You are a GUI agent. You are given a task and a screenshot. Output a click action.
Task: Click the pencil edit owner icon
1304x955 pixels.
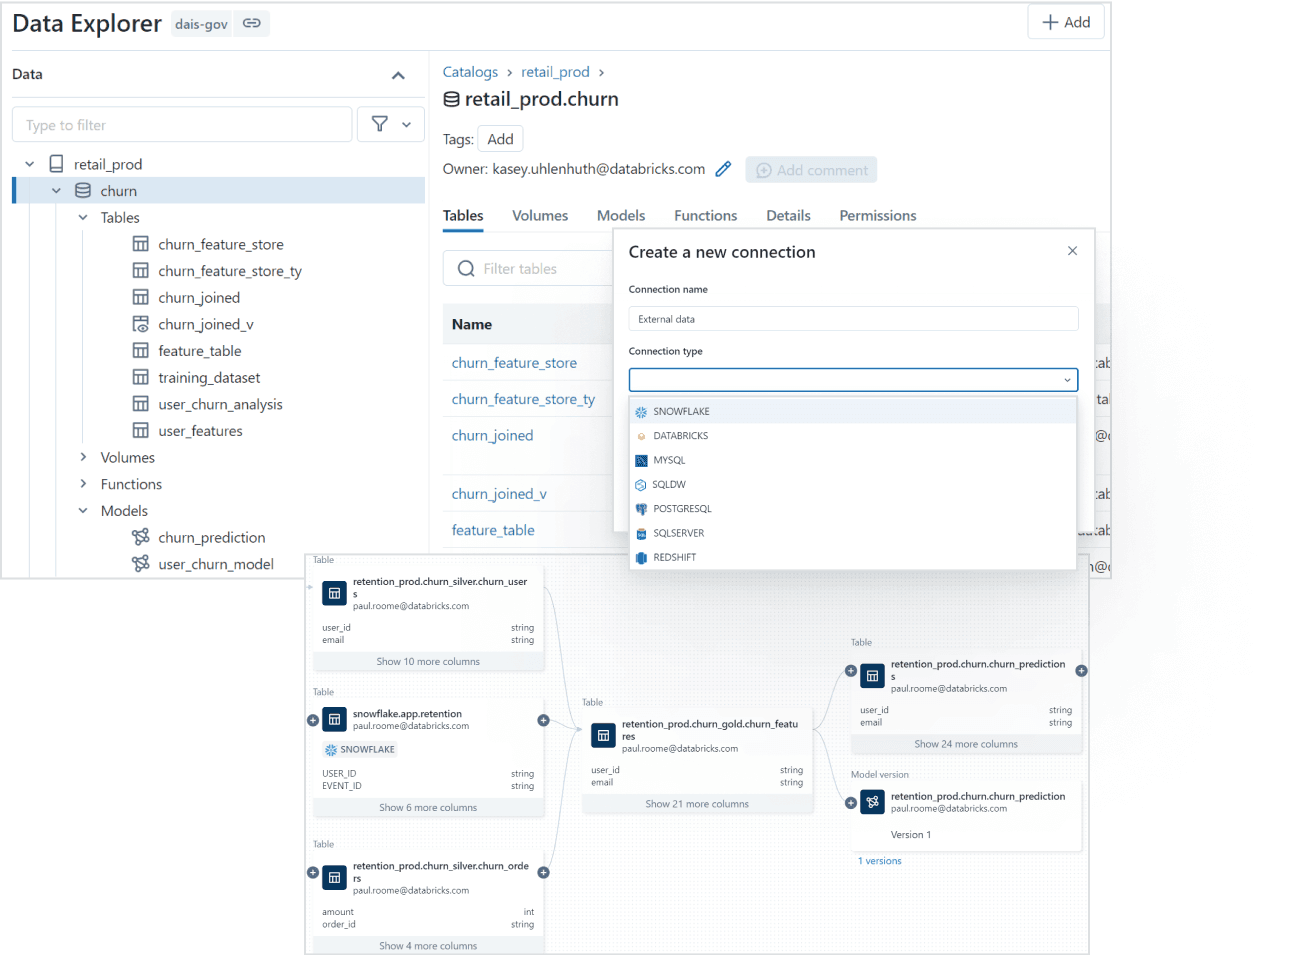click(723, 169)
